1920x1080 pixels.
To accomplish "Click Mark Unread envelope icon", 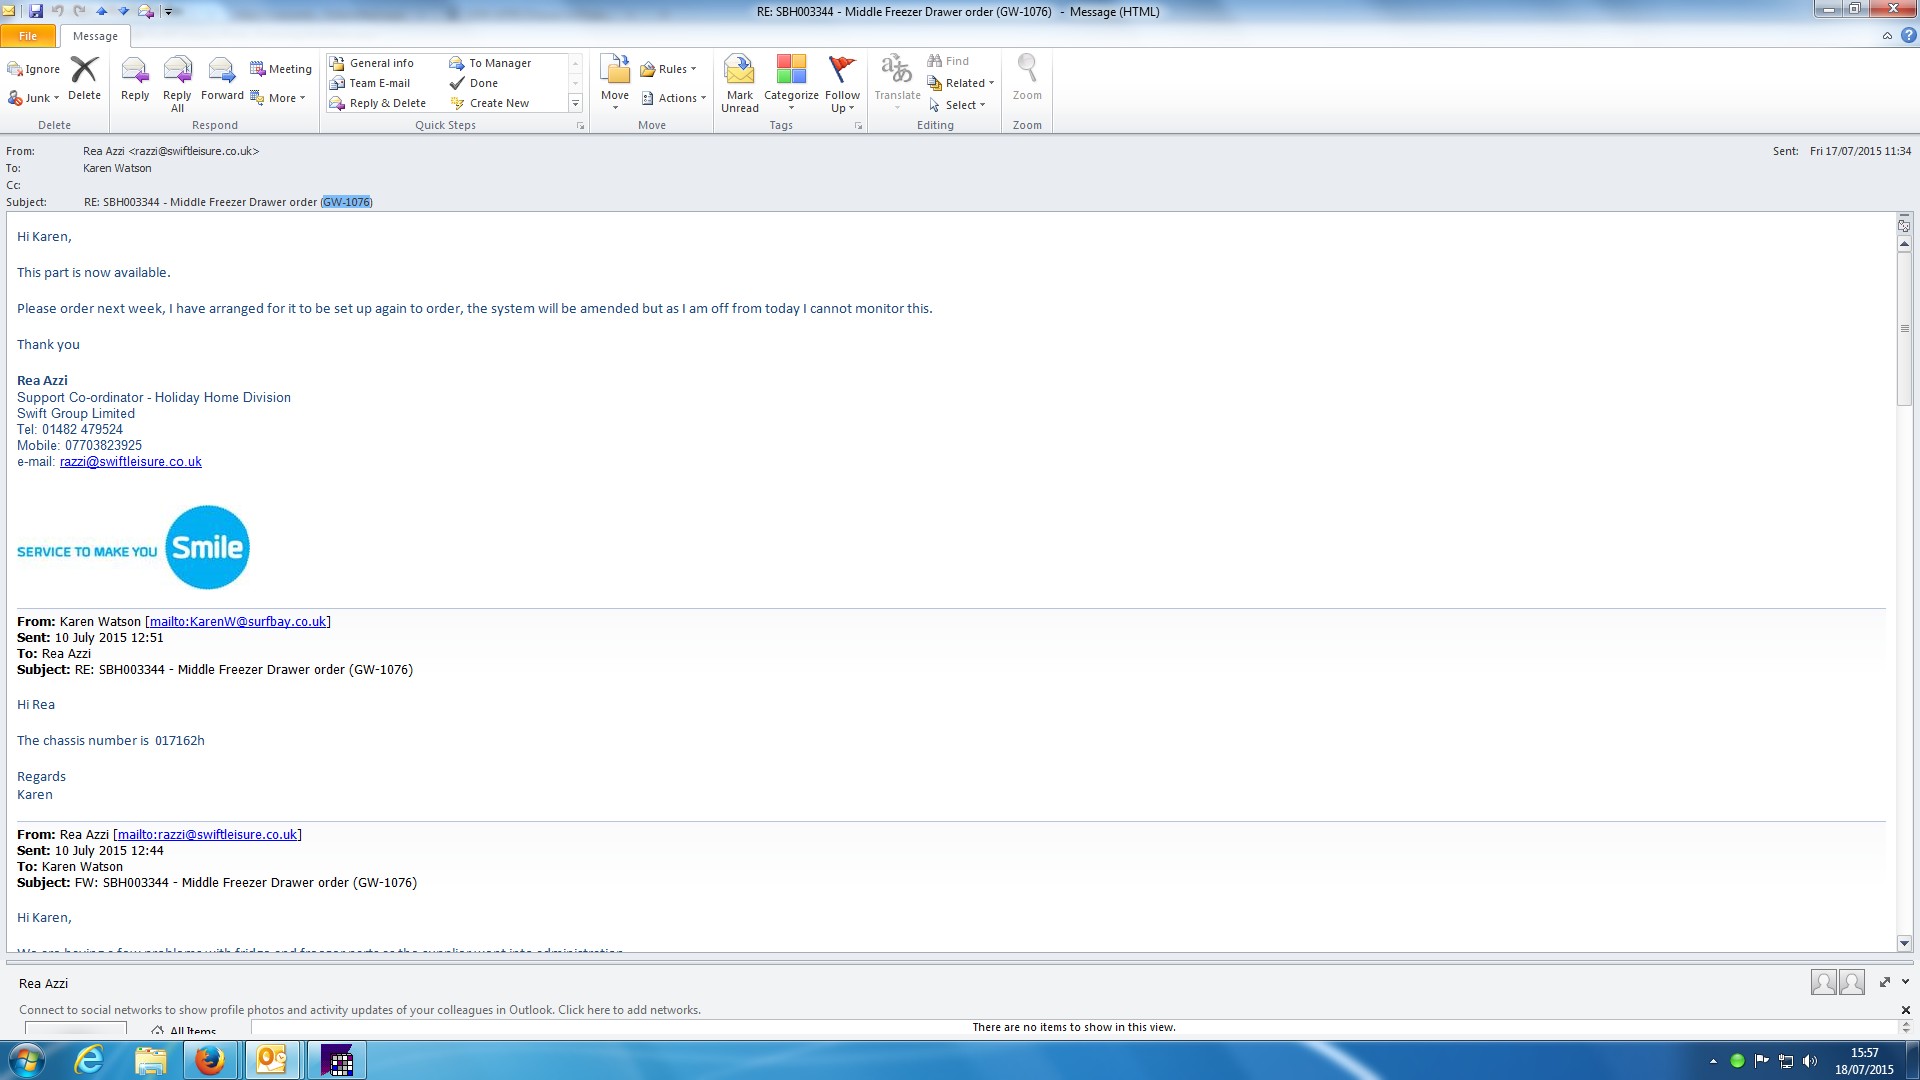I will (x=739, y=71).
